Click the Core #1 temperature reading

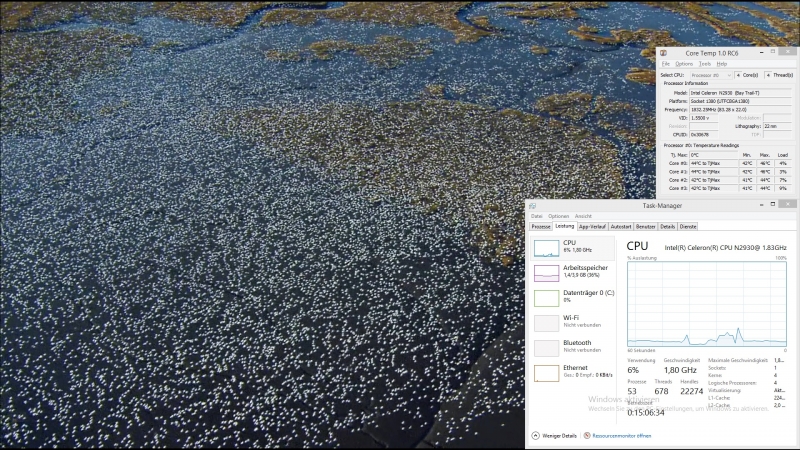[x=714, y=172]
